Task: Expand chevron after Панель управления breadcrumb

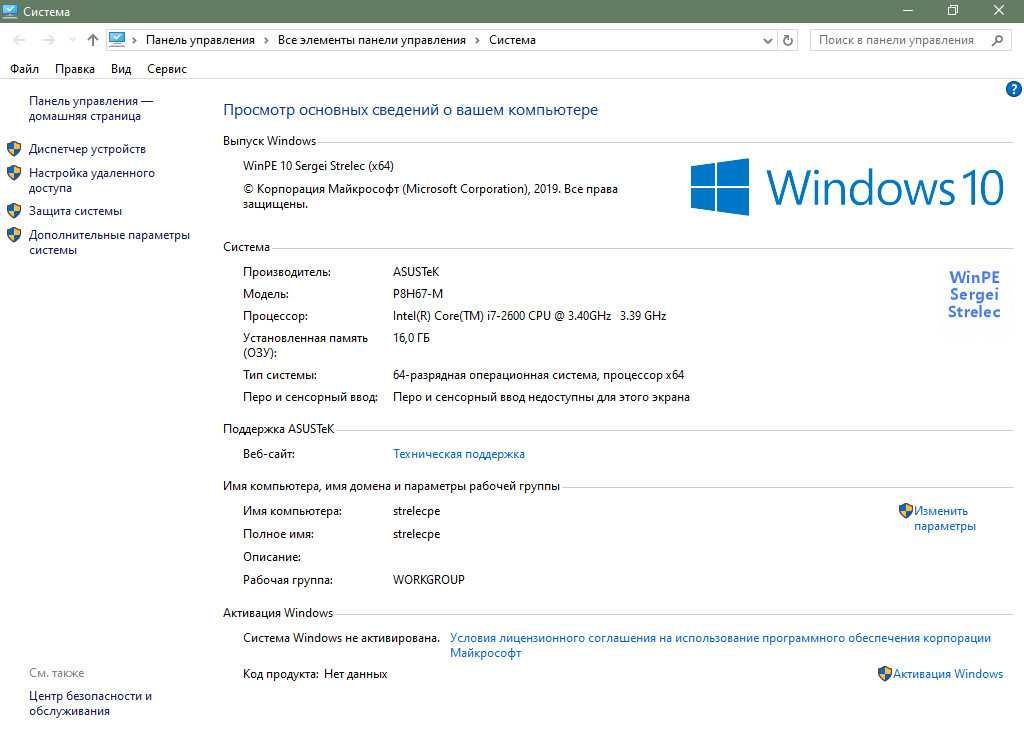Action: click(x=266, y=40)
